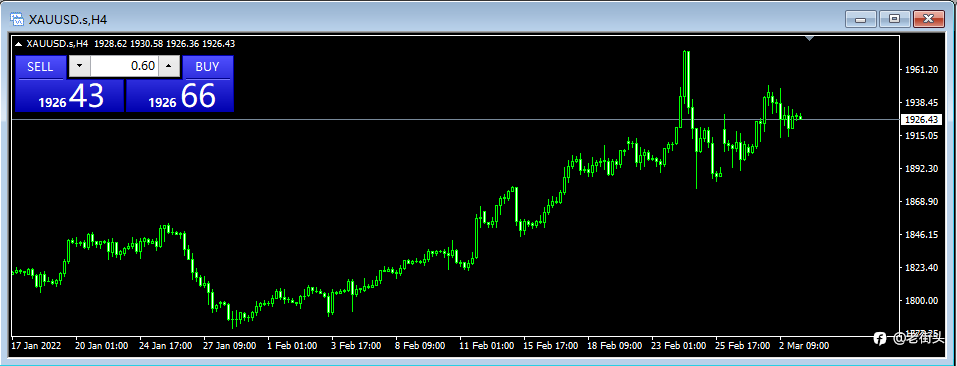Minimize the XAUUSD.s chart window
The image size is (957, 366).
(x=861, y=20)
